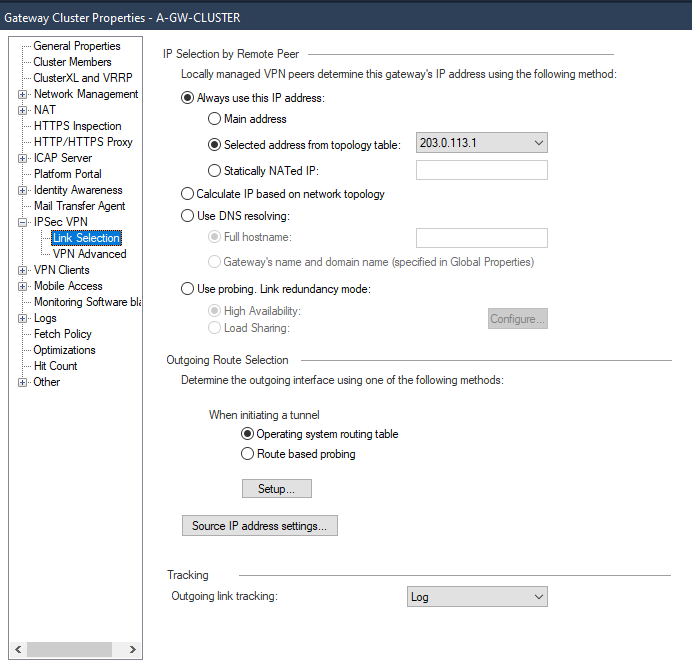The width and height of the screenshot is (692, 664).
Task: Expand the Network Management tree node
Action: 22,94
